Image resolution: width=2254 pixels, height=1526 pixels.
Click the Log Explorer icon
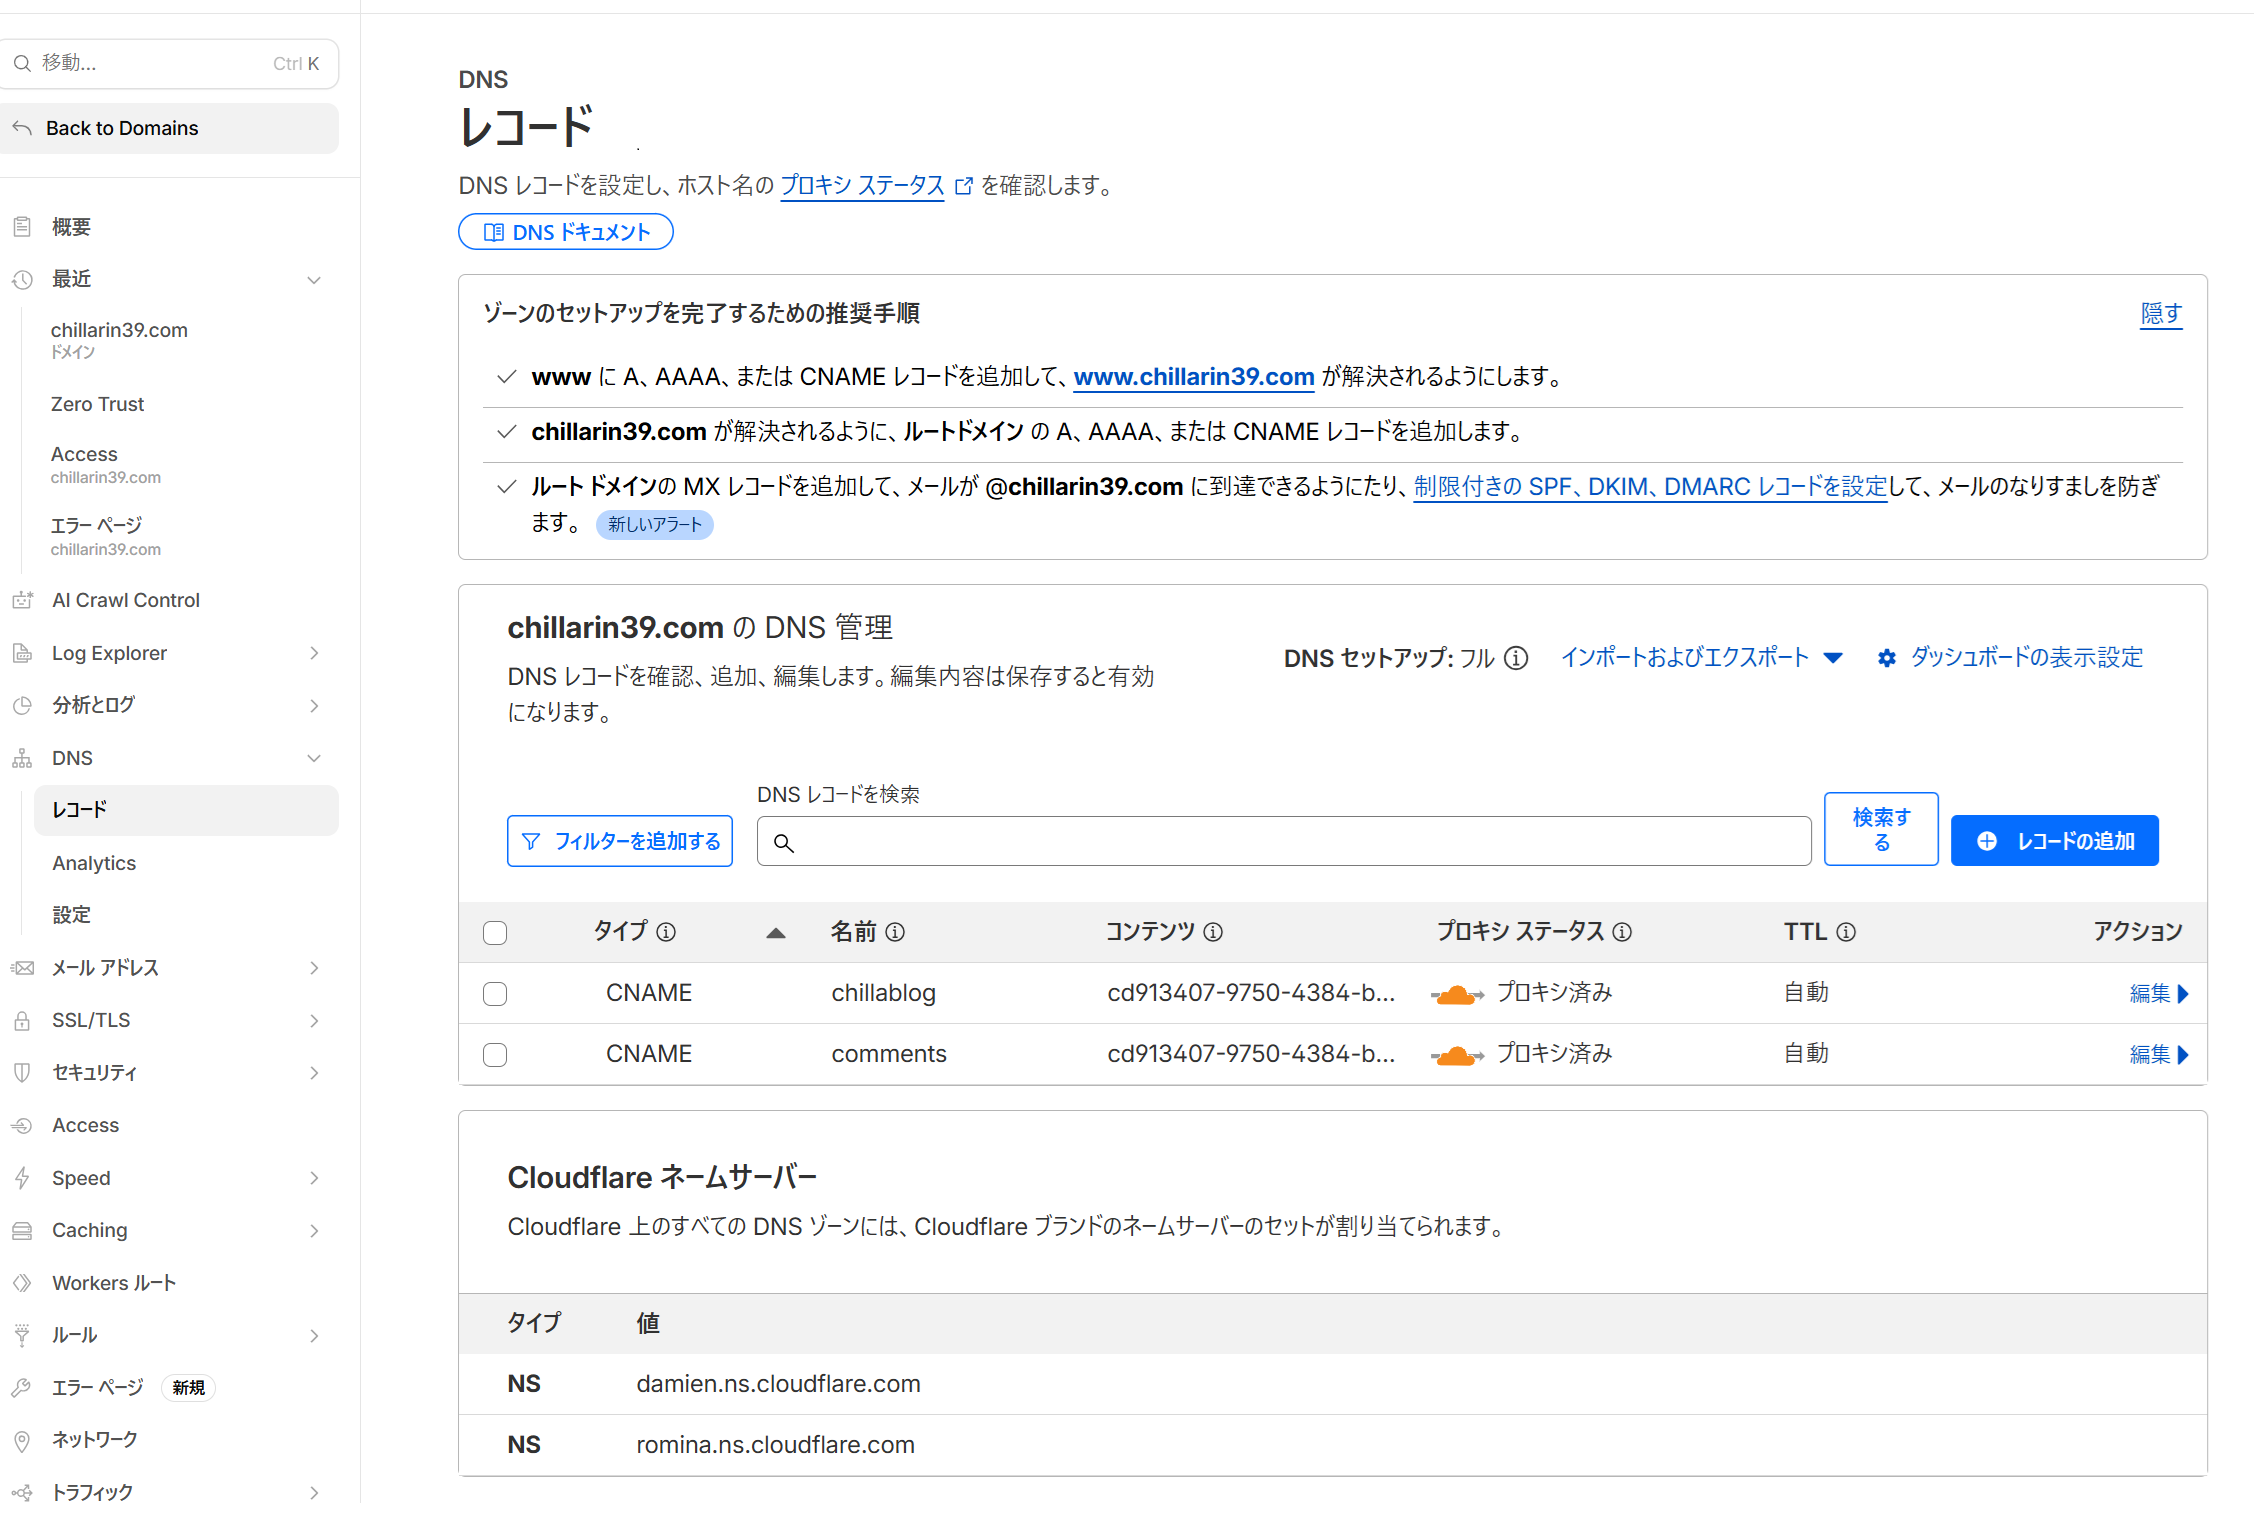[22, 653]
